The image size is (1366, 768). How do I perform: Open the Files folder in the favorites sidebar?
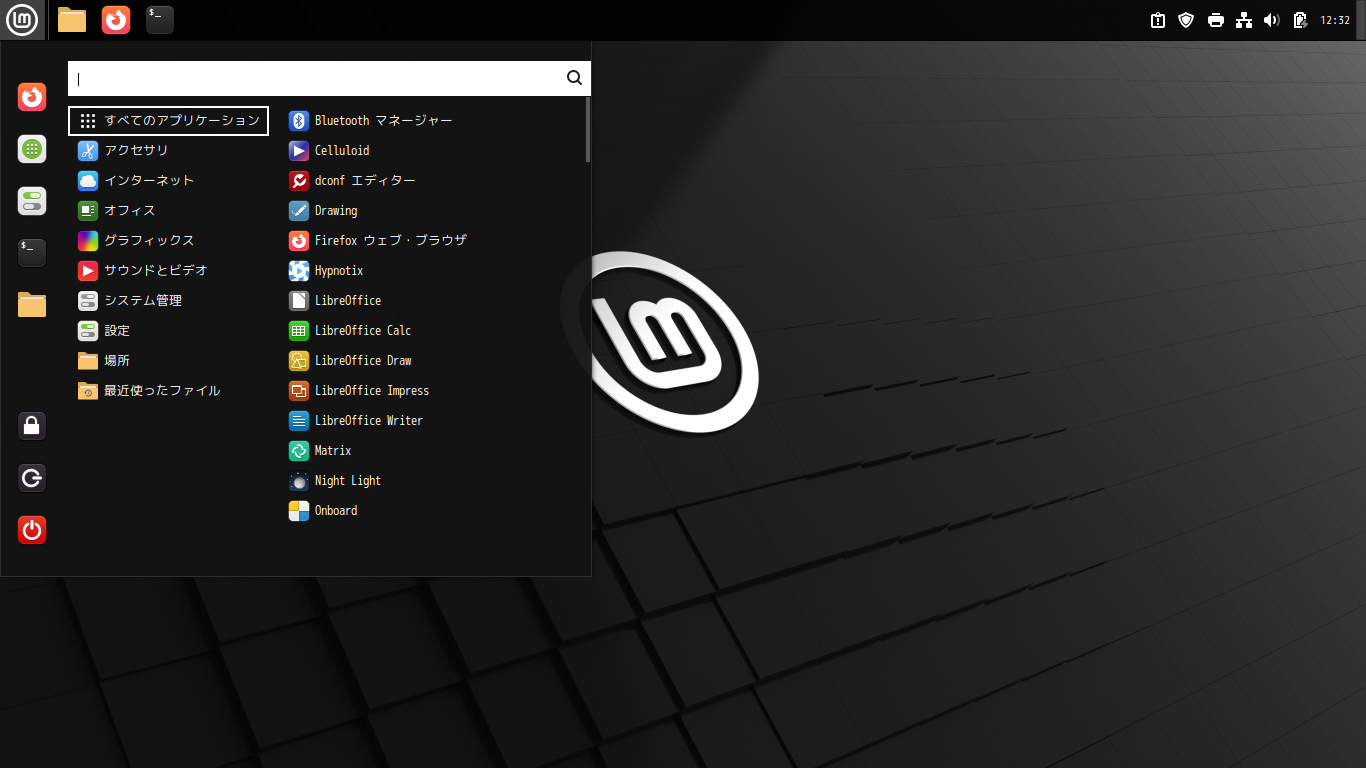[x=32, y=305]
